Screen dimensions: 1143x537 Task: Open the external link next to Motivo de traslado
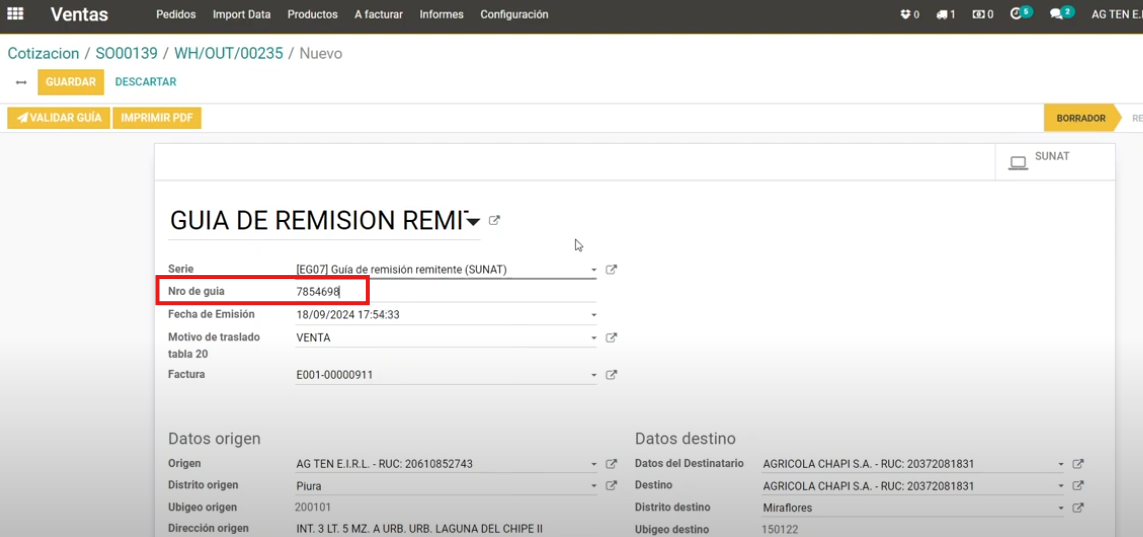click(x=611, y=338)
